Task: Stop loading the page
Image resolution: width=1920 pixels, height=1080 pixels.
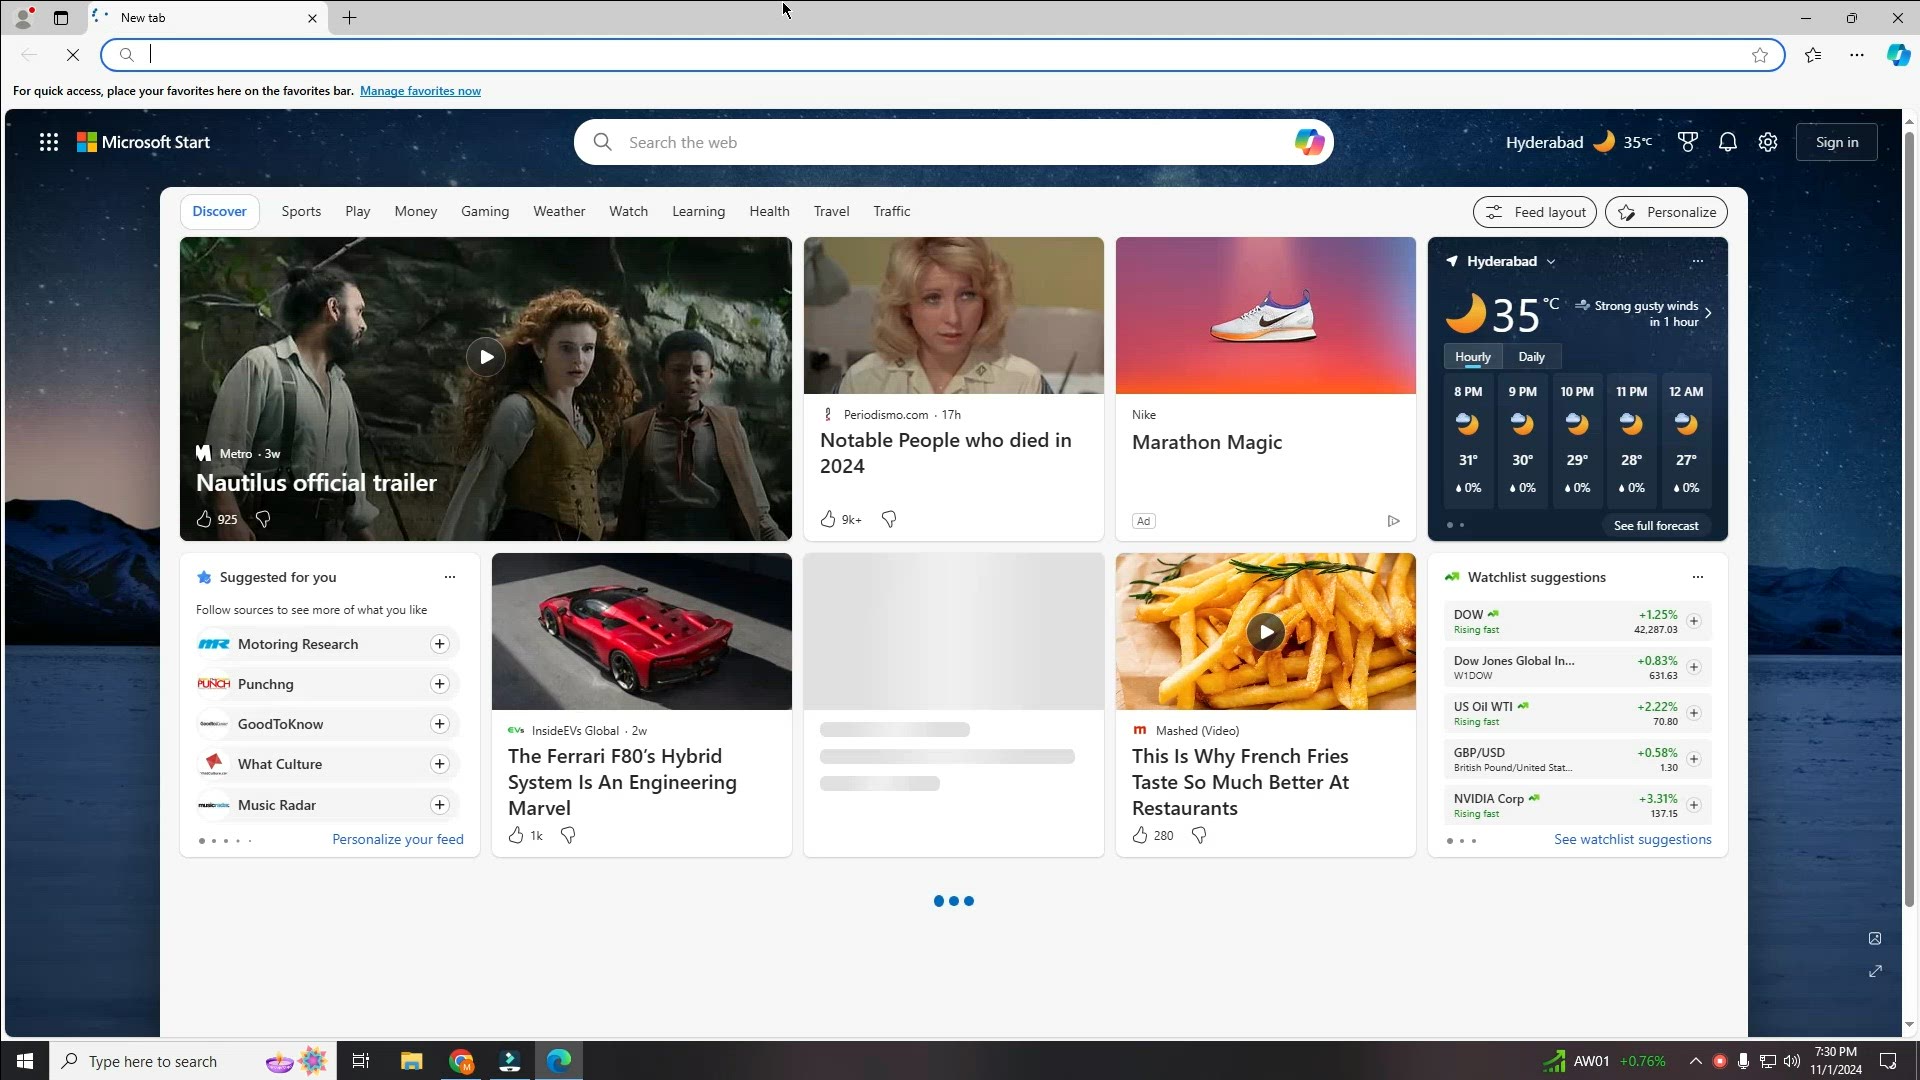Action: point(73,55)
